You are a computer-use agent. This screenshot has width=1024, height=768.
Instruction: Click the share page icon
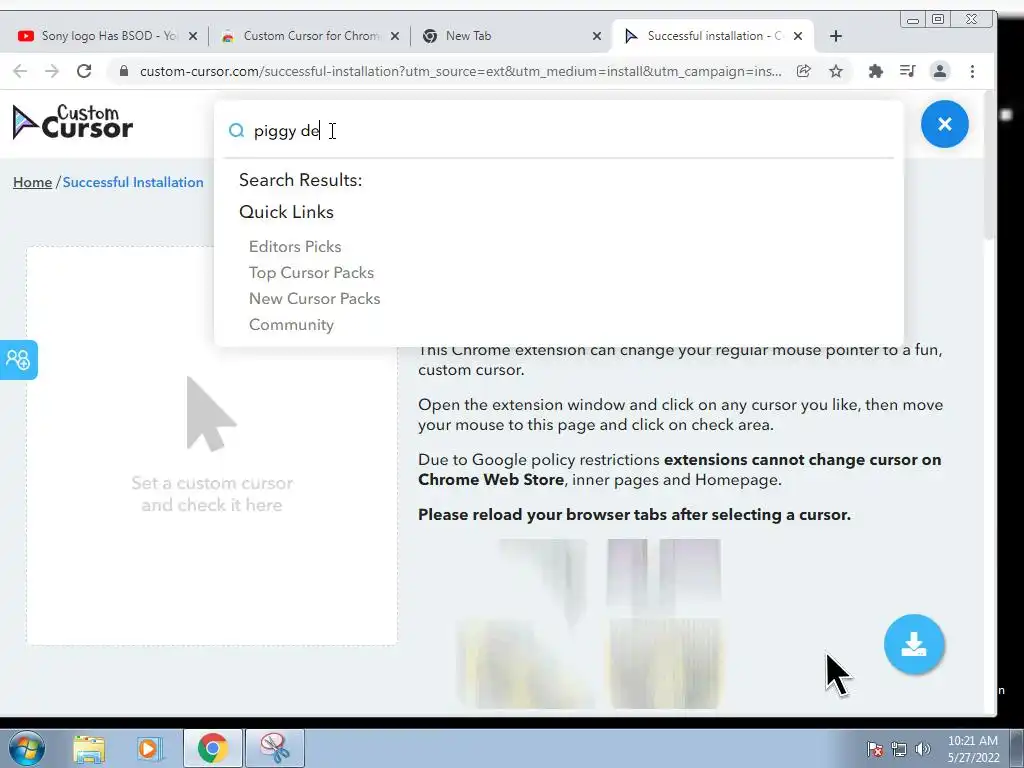(x=804, y=71)
